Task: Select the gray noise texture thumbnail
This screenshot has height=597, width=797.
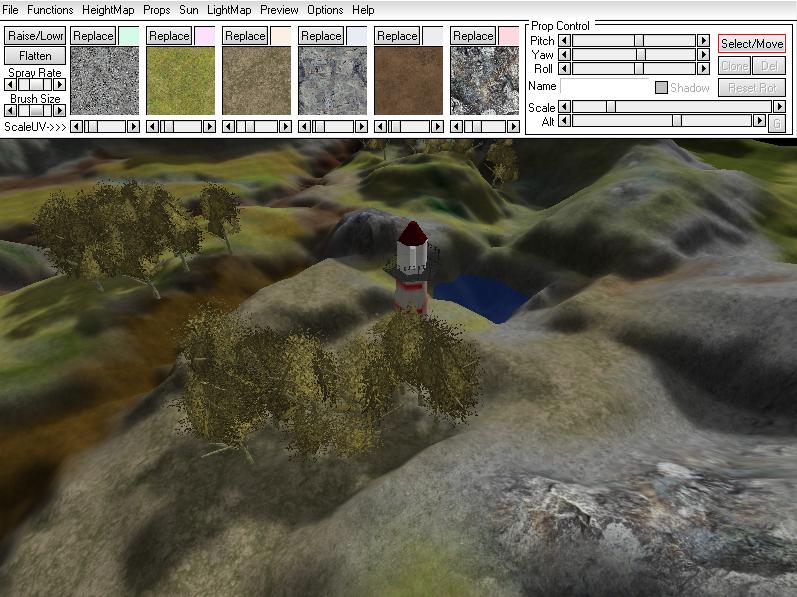Action: pos(105,81)
